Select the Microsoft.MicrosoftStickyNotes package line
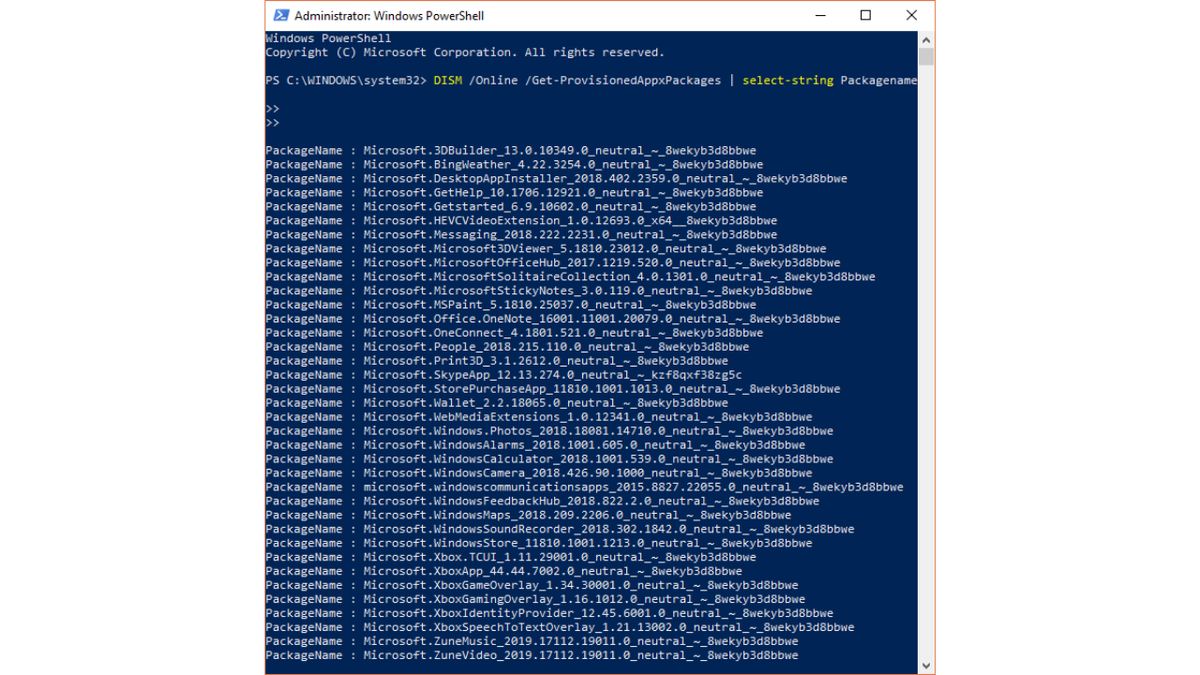Image resolution: width=1200 pixels, height=675 pixels. pyautogui.click(x=539, y=290)
